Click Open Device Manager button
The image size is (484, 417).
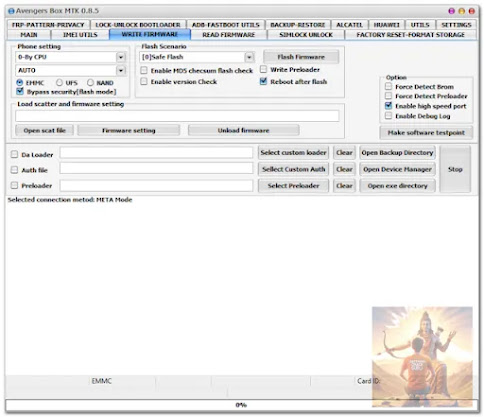point(397,169)
